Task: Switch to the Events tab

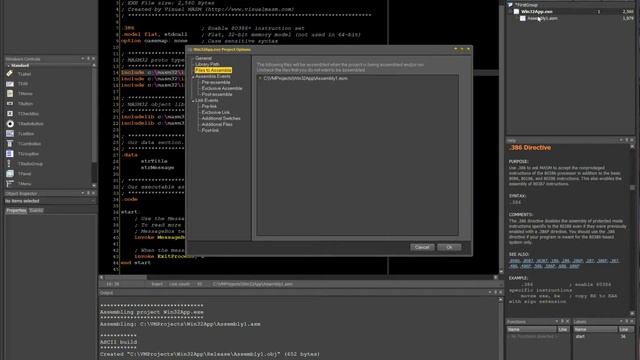Action: 36,211
